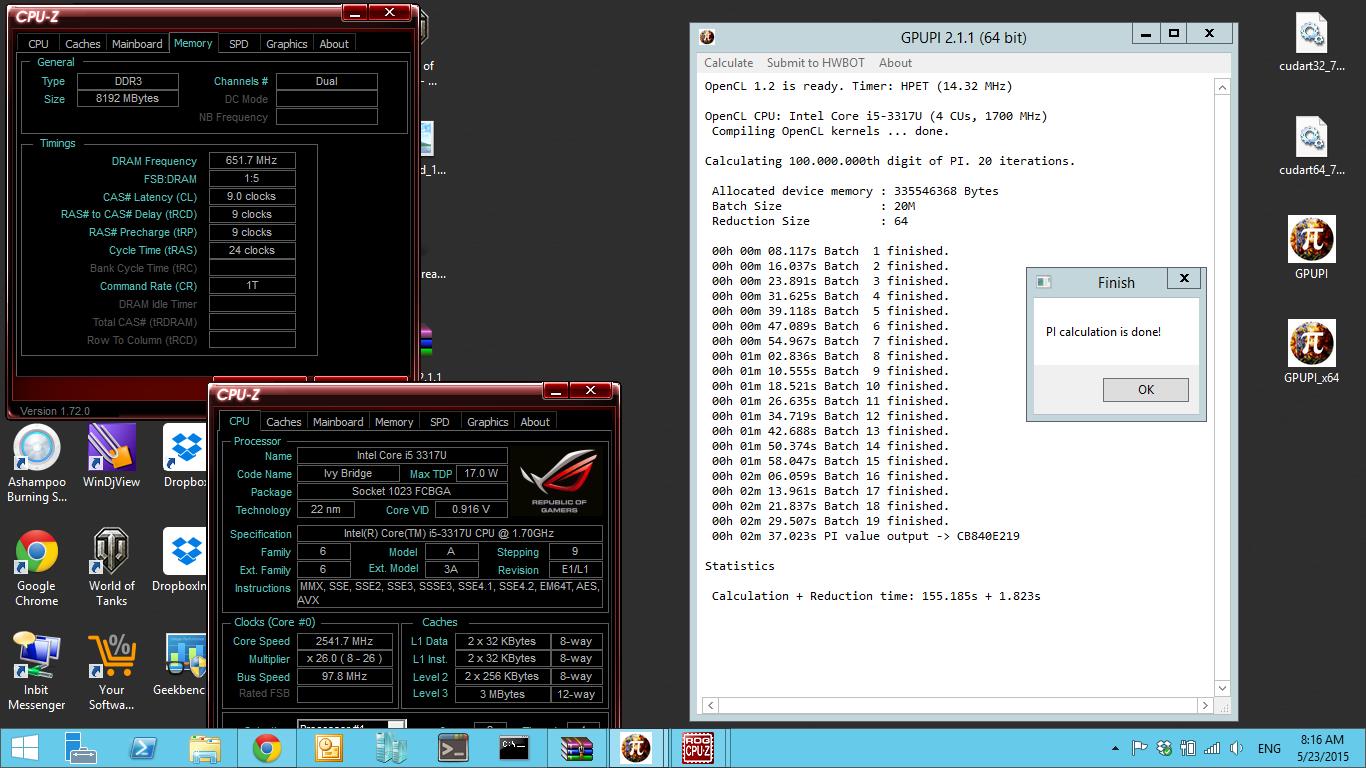Select the cudart32_7 file on desktop
The width and height of the screenshot is (1366, 768).
click(1311, 44)
